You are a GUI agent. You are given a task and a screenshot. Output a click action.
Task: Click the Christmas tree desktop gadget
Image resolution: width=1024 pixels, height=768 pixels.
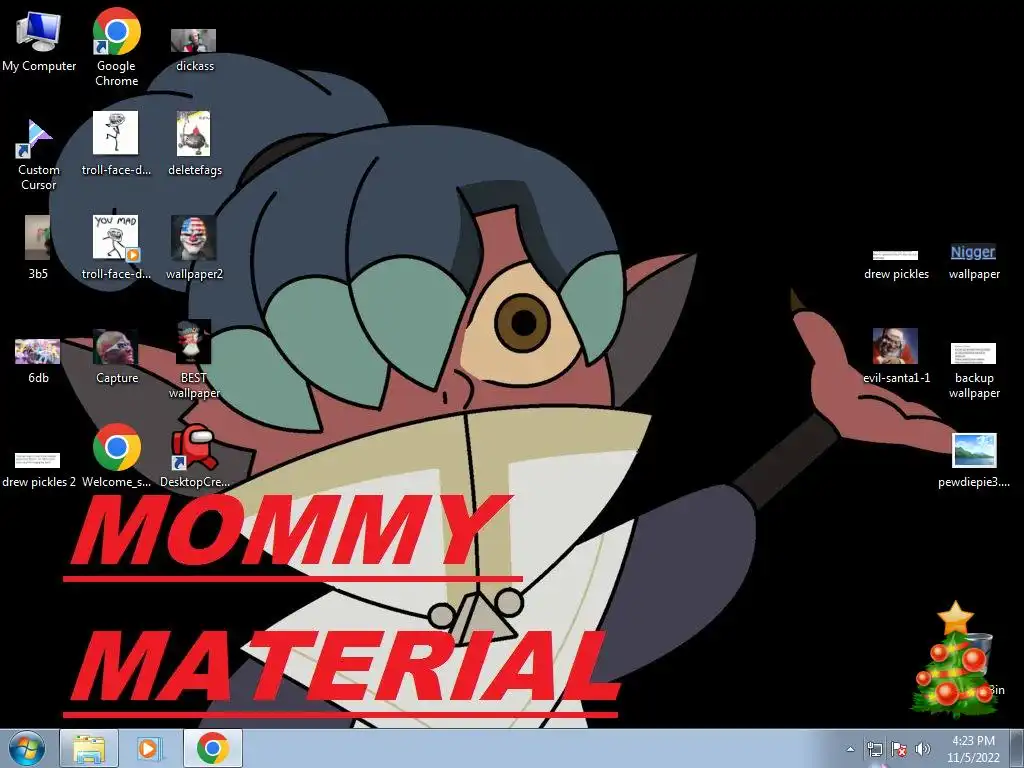click(x=954, y=660)
